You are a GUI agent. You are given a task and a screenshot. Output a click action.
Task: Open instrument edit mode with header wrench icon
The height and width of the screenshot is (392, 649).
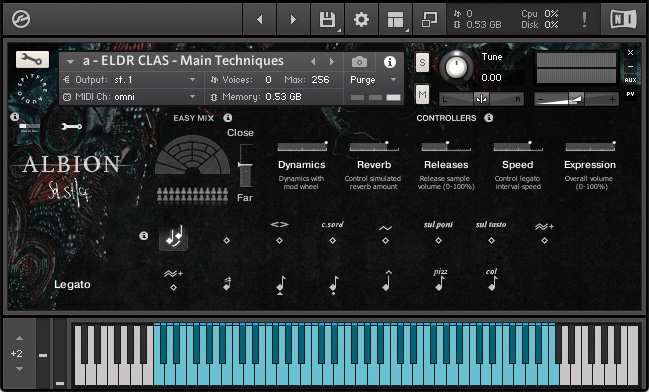click(x=32, y=60)
